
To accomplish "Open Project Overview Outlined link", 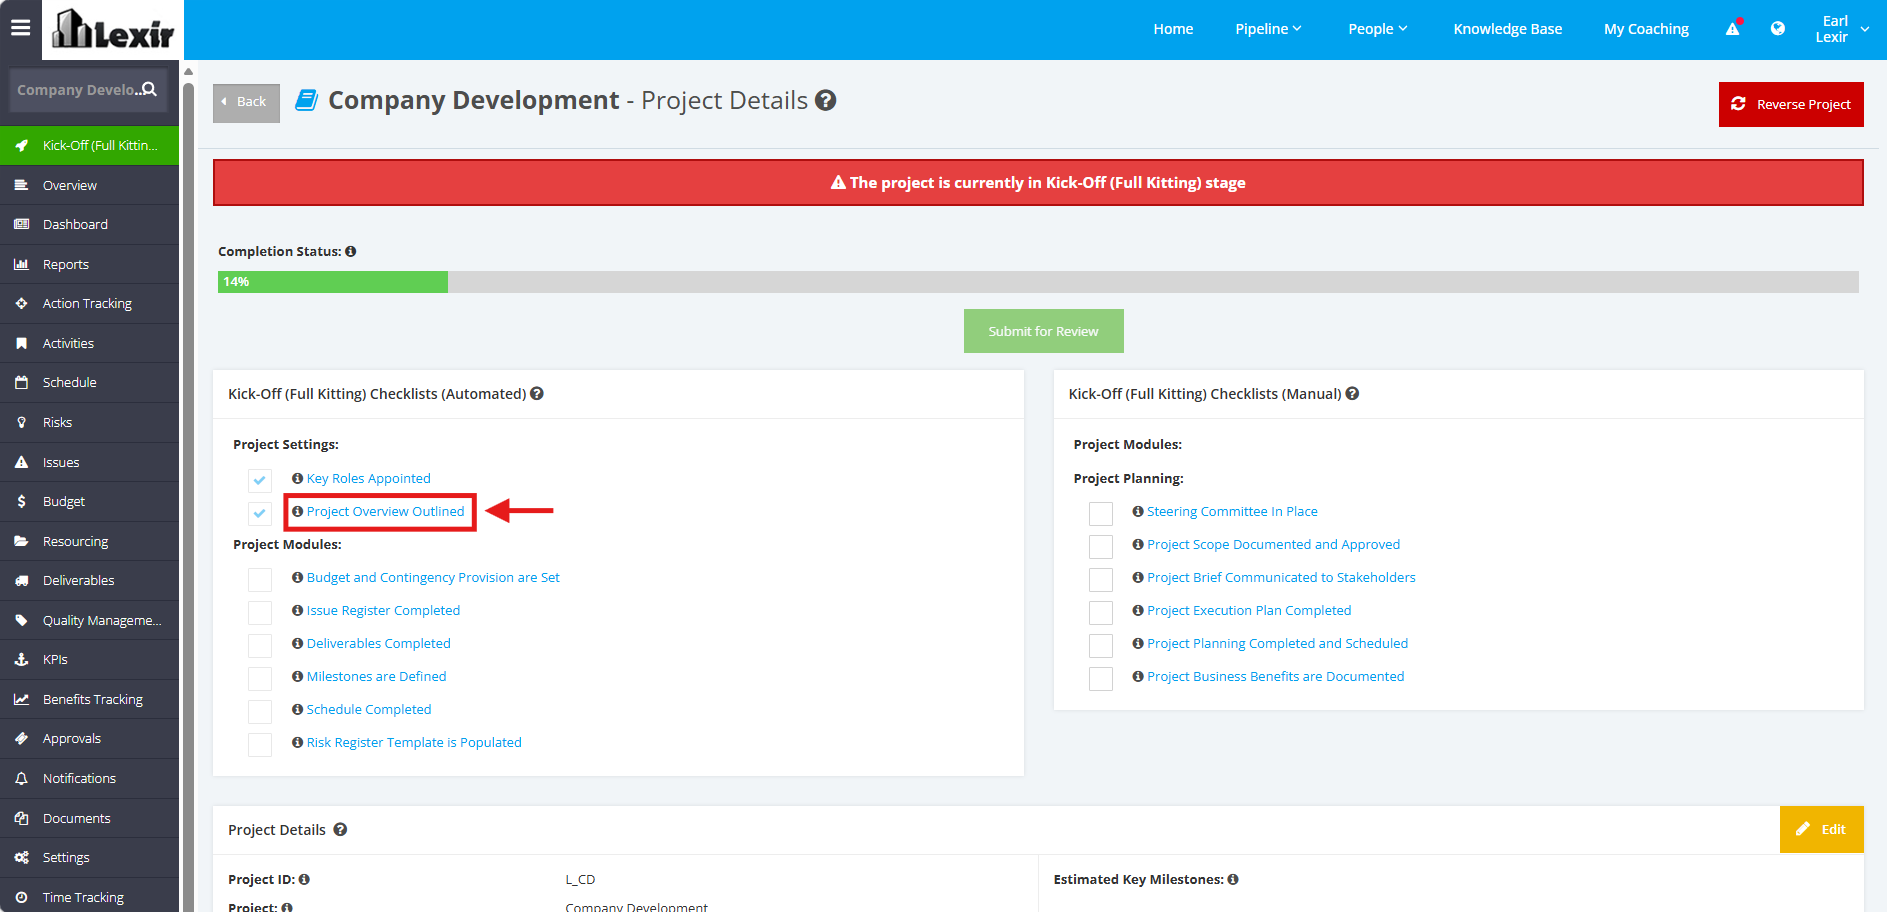I will (385, 511).
